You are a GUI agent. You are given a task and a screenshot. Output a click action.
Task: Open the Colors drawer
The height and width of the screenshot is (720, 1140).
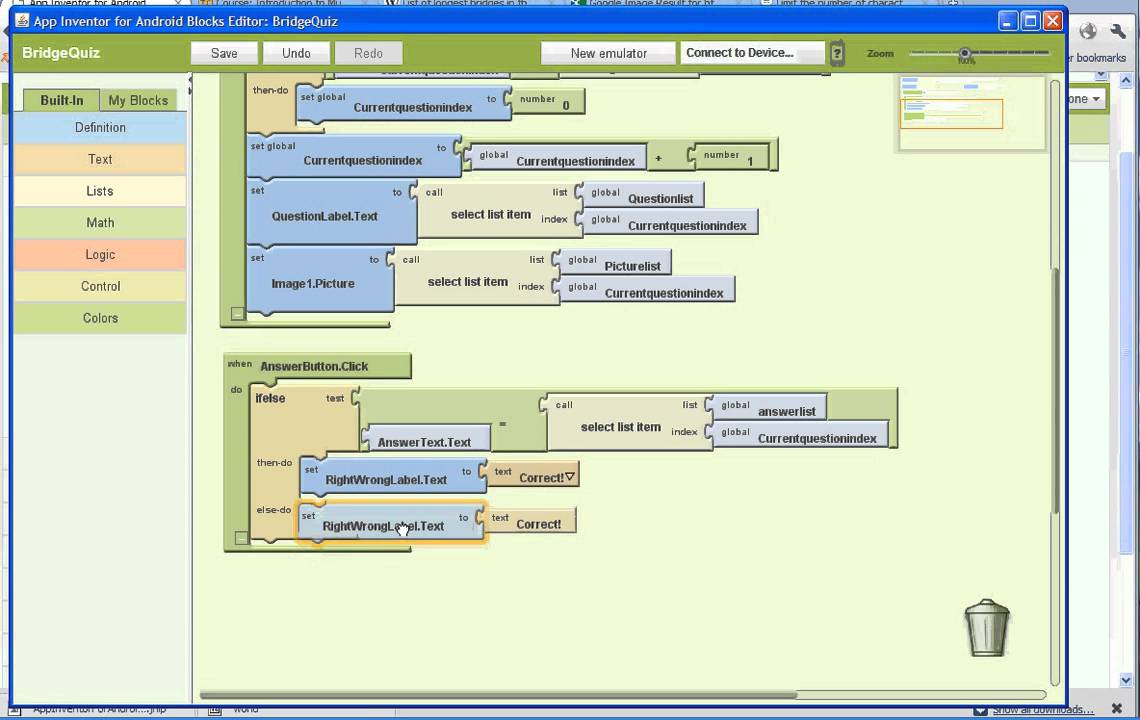point(100,318)
